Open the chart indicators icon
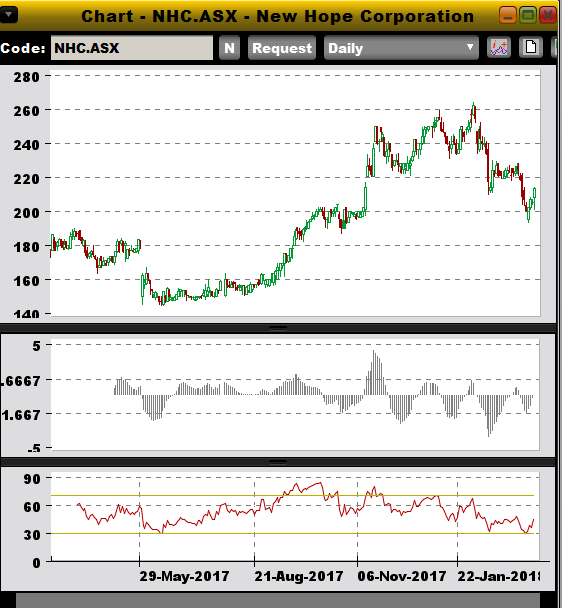The image size is (562, 608). click(499, 48)
